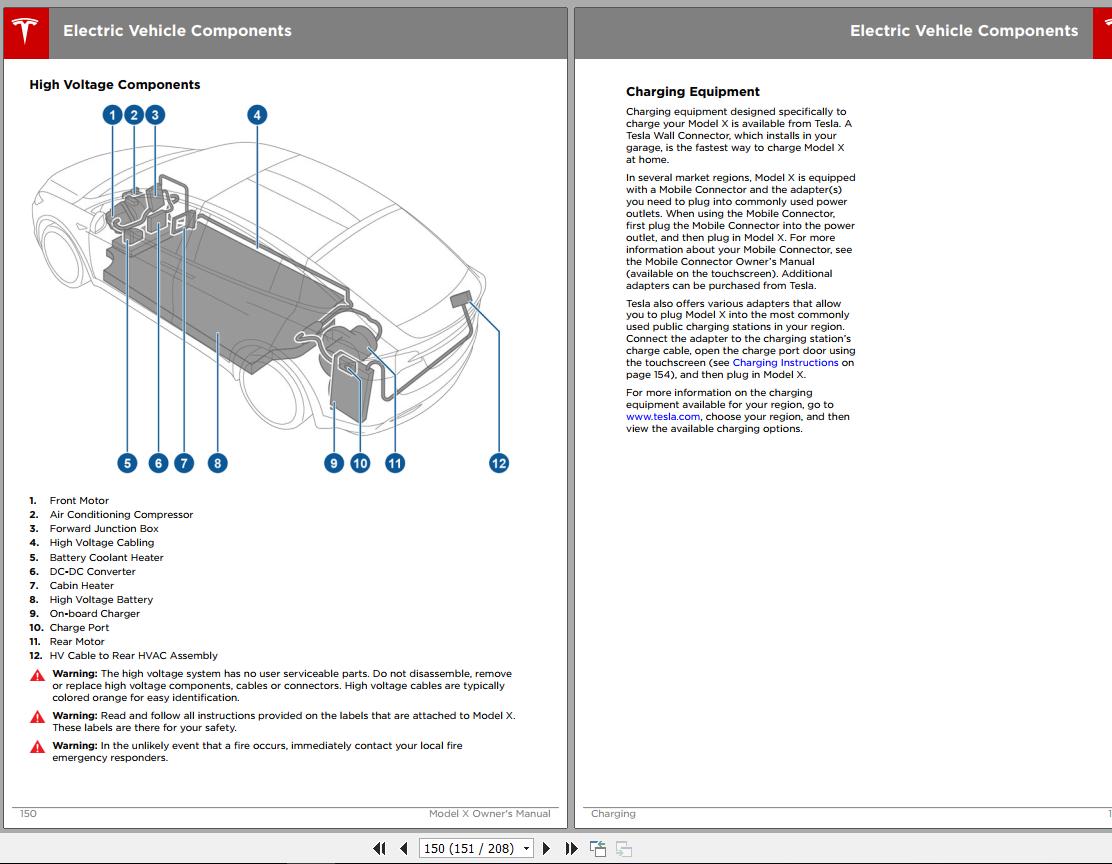Viewport: 1112px width, 864px height.
Task: Click callout number 8 for High Voltage Battery
Action: pyautogui.click(x=217, y=463)
